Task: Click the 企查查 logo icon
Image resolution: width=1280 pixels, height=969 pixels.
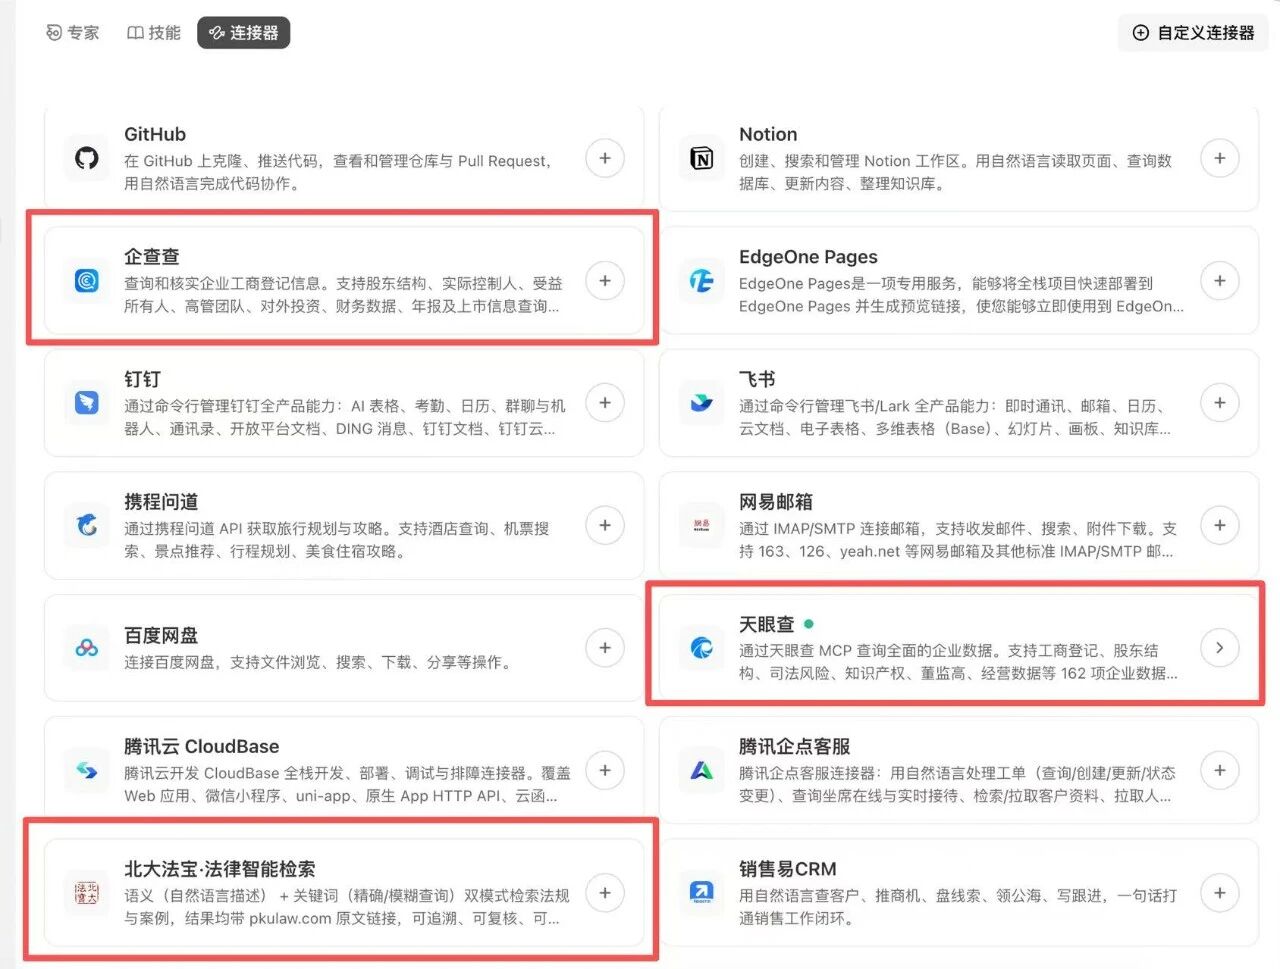Action: [x=87, y=281]
